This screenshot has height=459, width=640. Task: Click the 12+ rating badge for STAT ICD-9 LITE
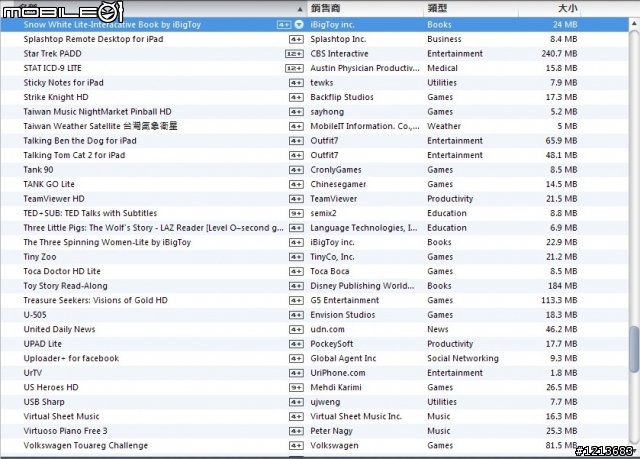click(x=294, y=69)
